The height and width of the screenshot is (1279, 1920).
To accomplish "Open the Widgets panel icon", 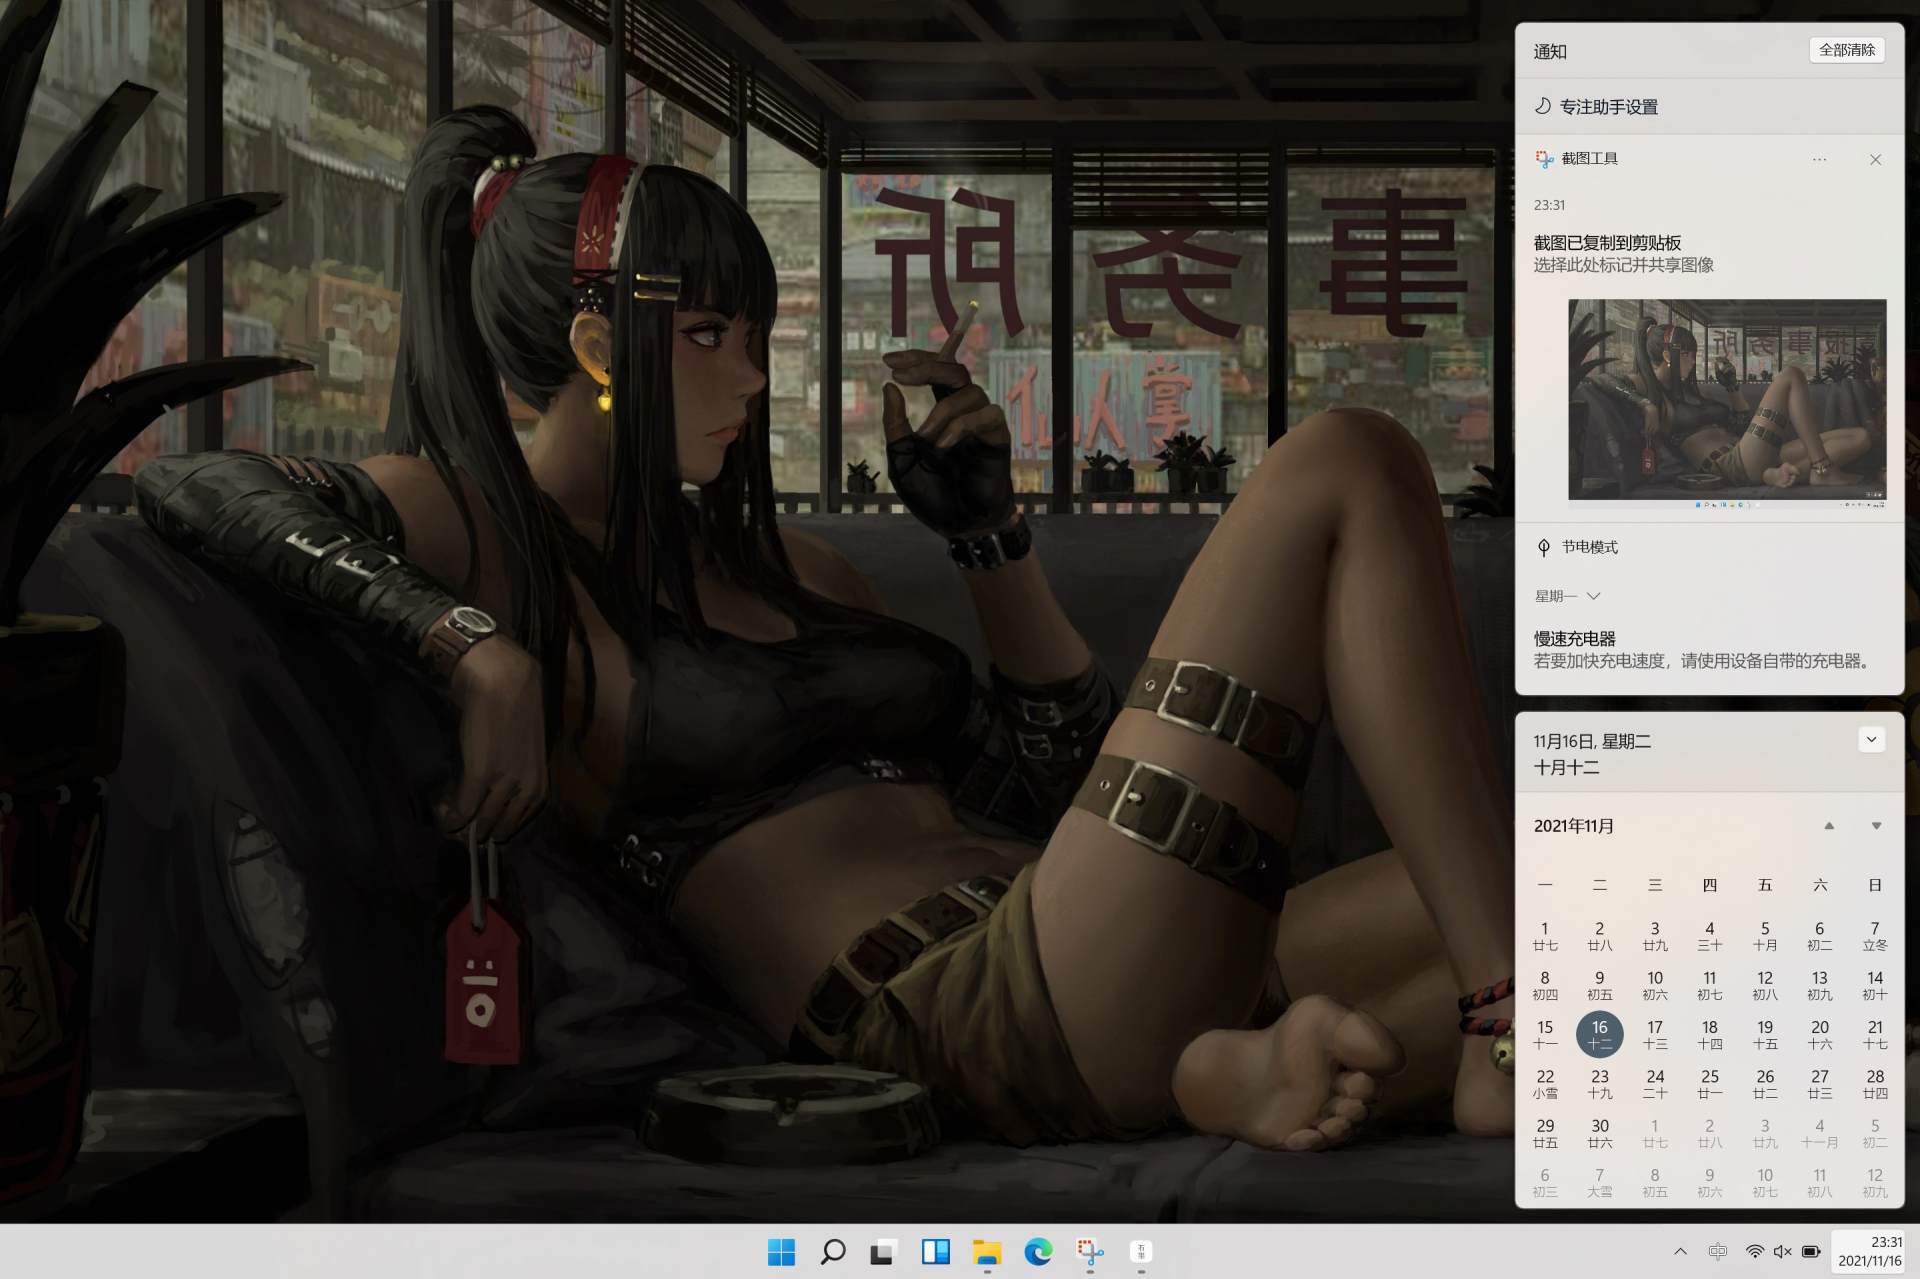I will coord(935,1251).
